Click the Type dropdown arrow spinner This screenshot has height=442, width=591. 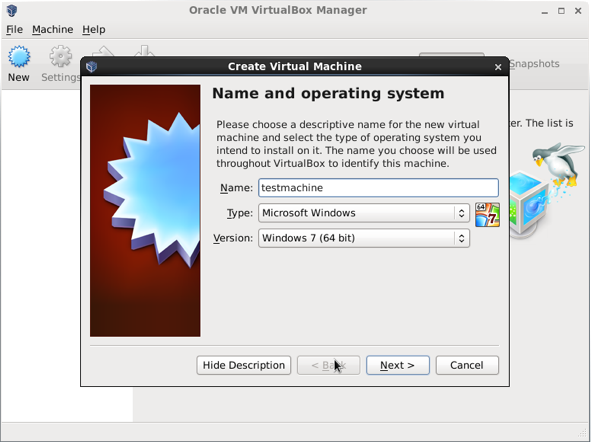pyautogui.click(x=461, y=213)
